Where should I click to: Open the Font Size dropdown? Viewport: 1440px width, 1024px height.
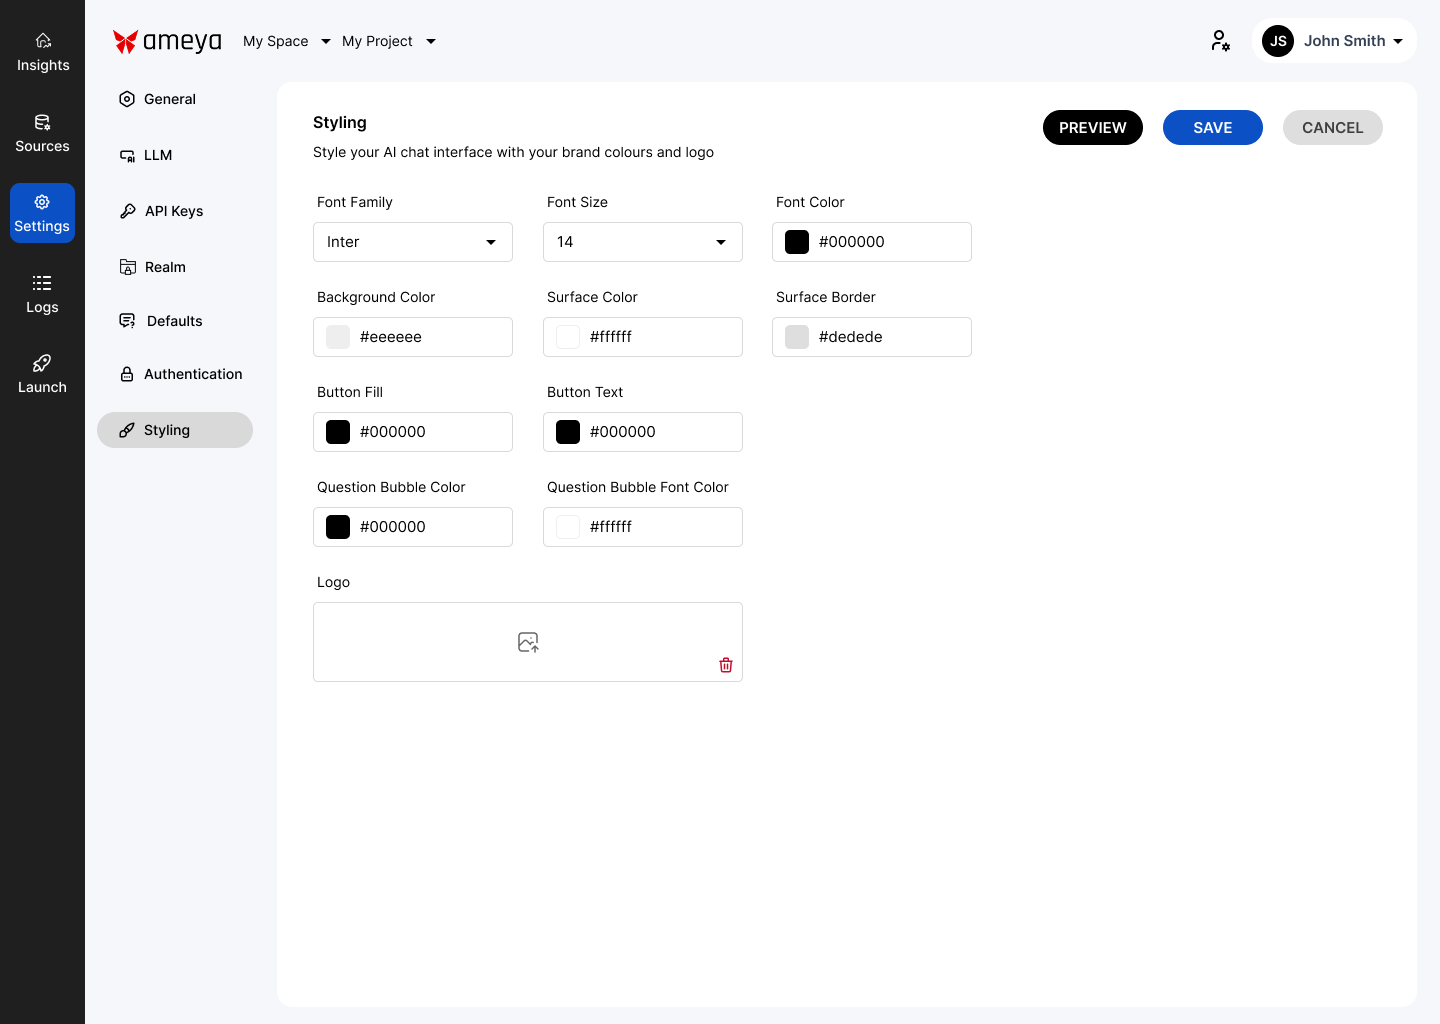click(642, 242)
